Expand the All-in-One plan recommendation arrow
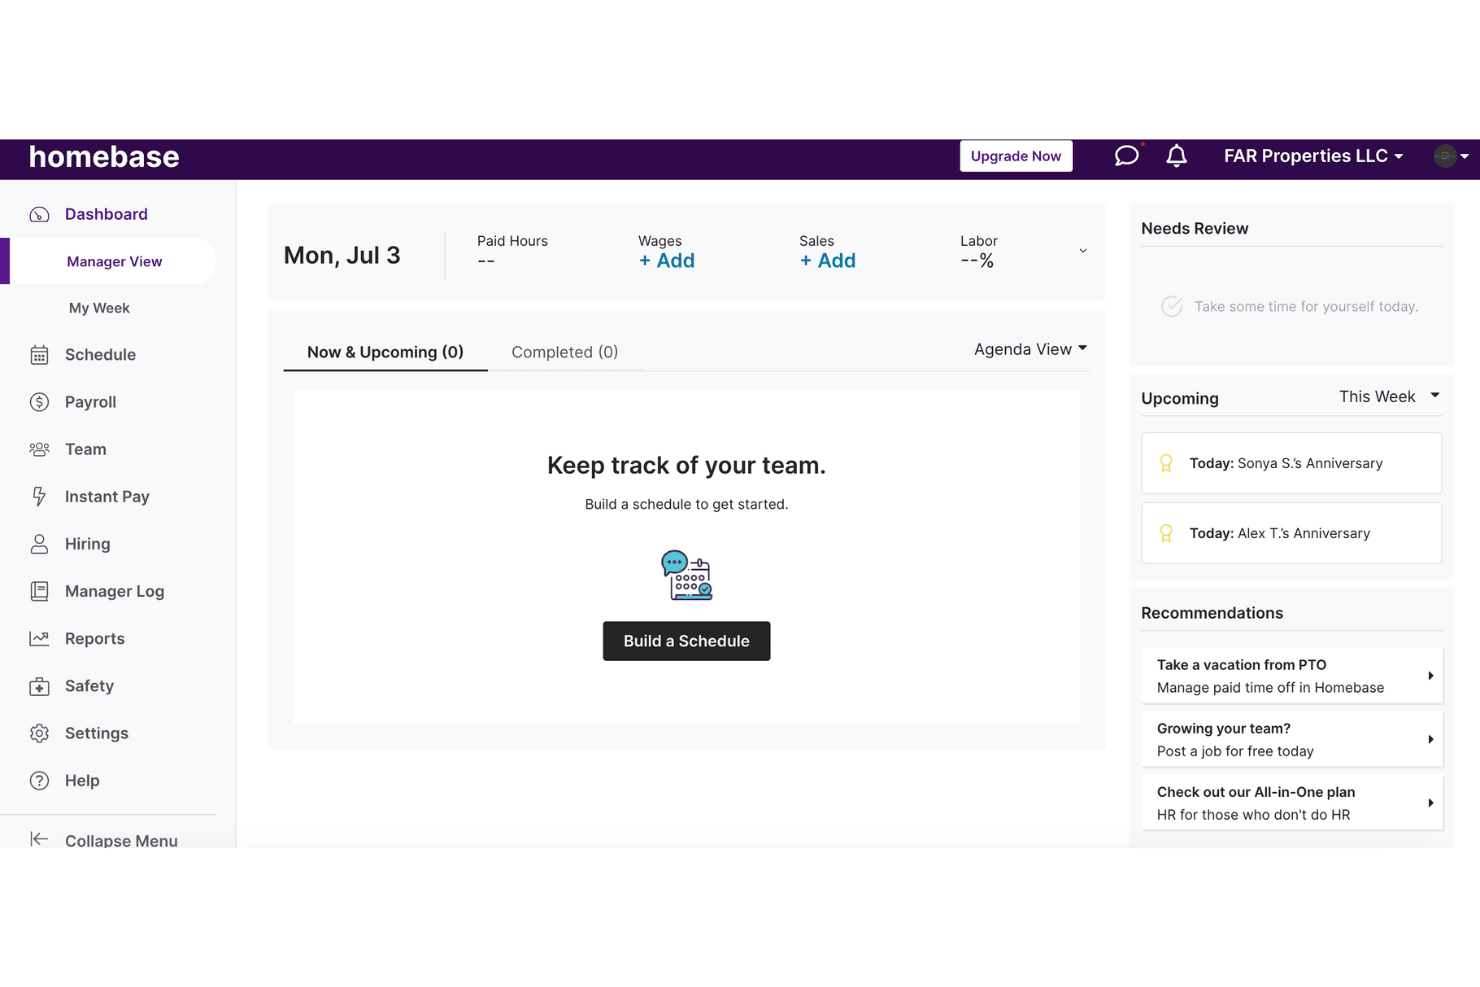The image size is (1480, 987). tap(1431, 803)
